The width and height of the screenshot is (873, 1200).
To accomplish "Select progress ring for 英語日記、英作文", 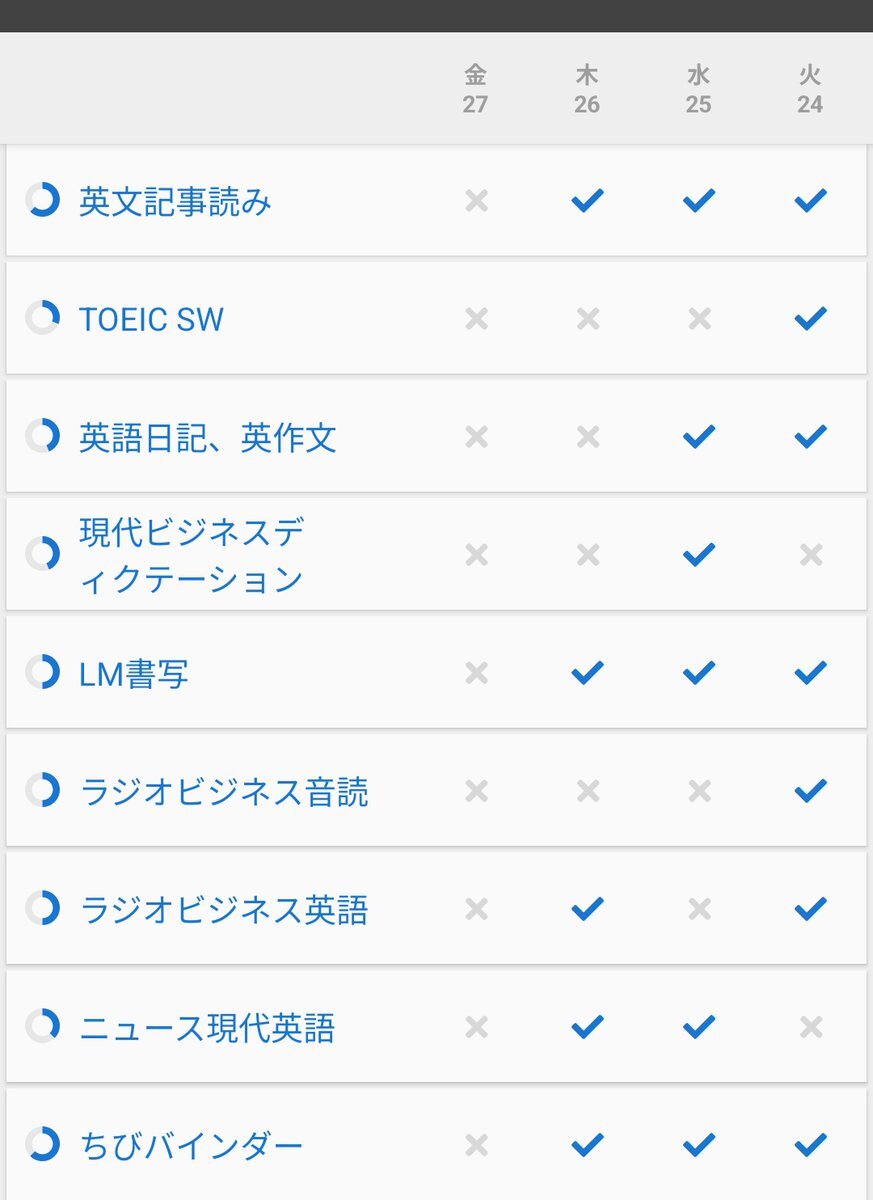I will click(x=43, y=436).
